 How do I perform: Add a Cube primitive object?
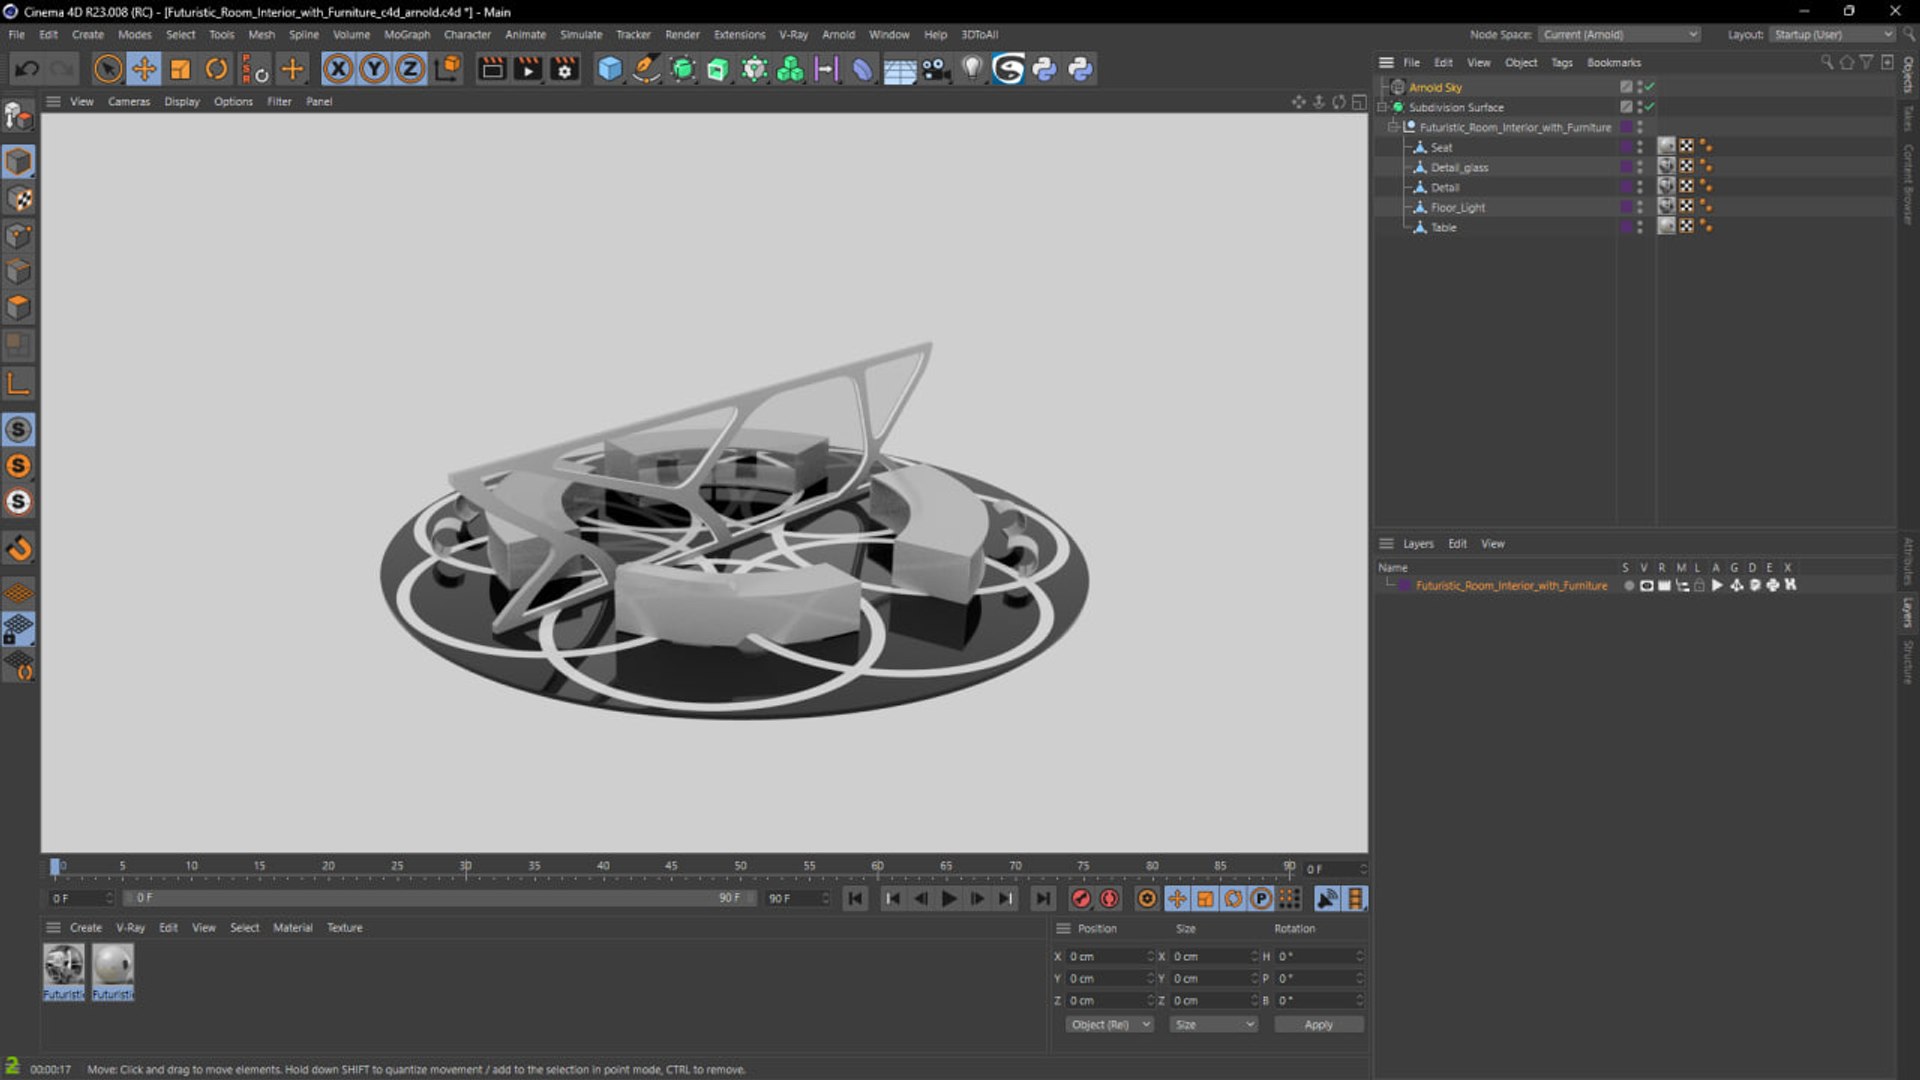[609, 69]
